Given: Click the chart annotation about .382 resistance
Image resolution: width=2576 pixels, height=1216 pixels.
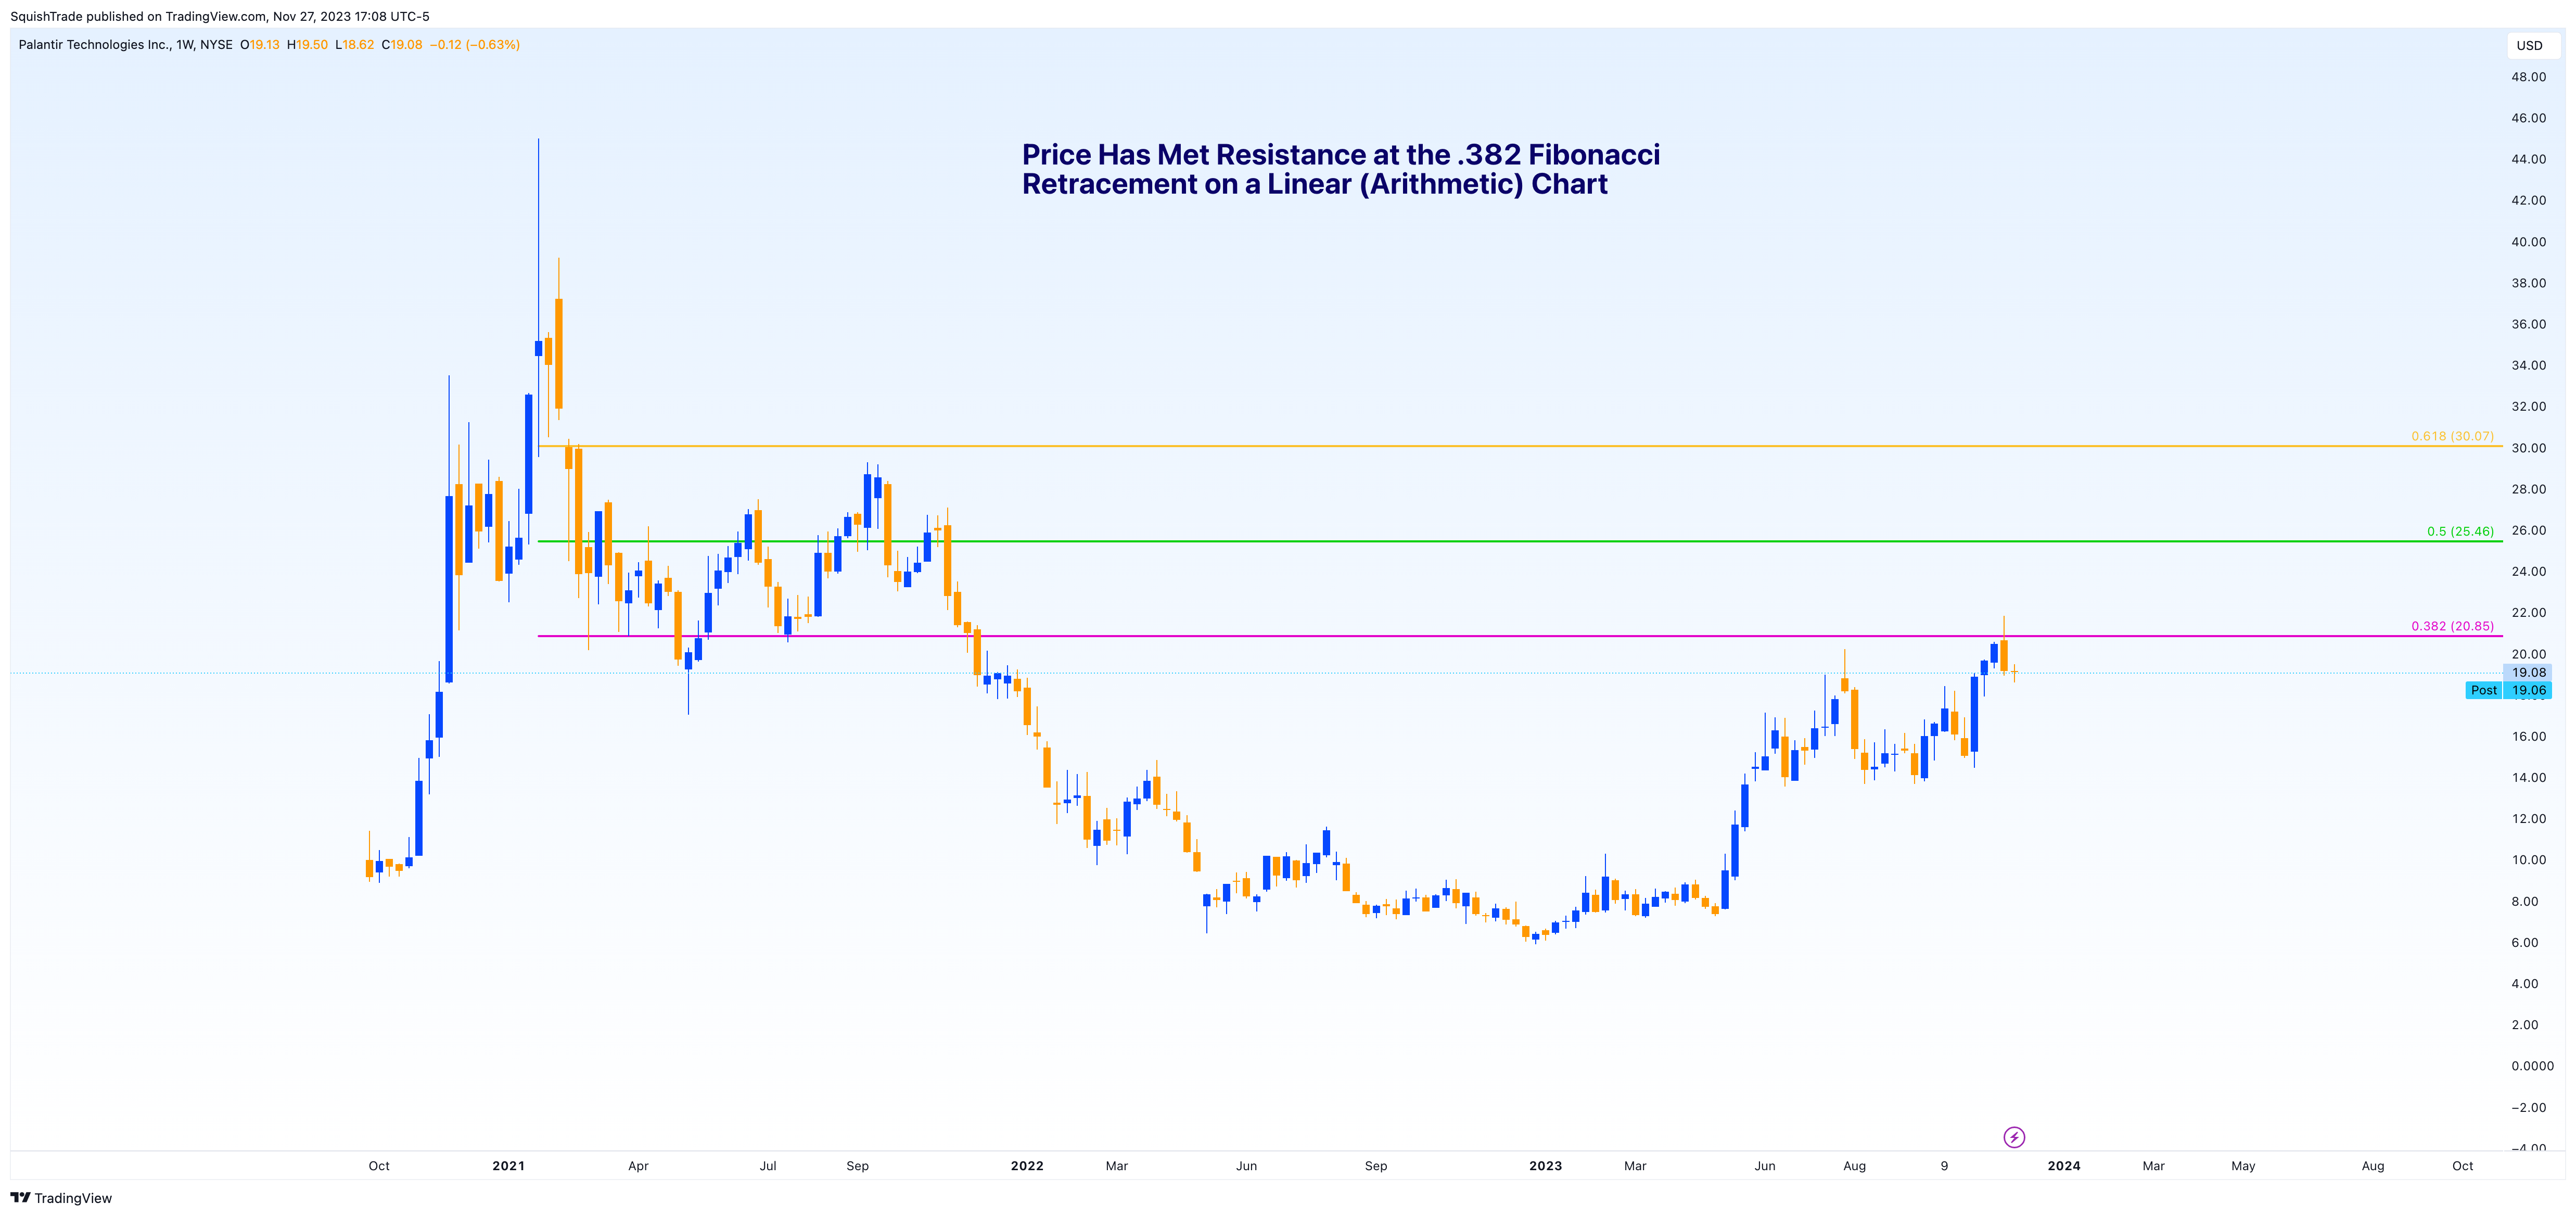Looking at the screenshot, I should coord(1340,169).
